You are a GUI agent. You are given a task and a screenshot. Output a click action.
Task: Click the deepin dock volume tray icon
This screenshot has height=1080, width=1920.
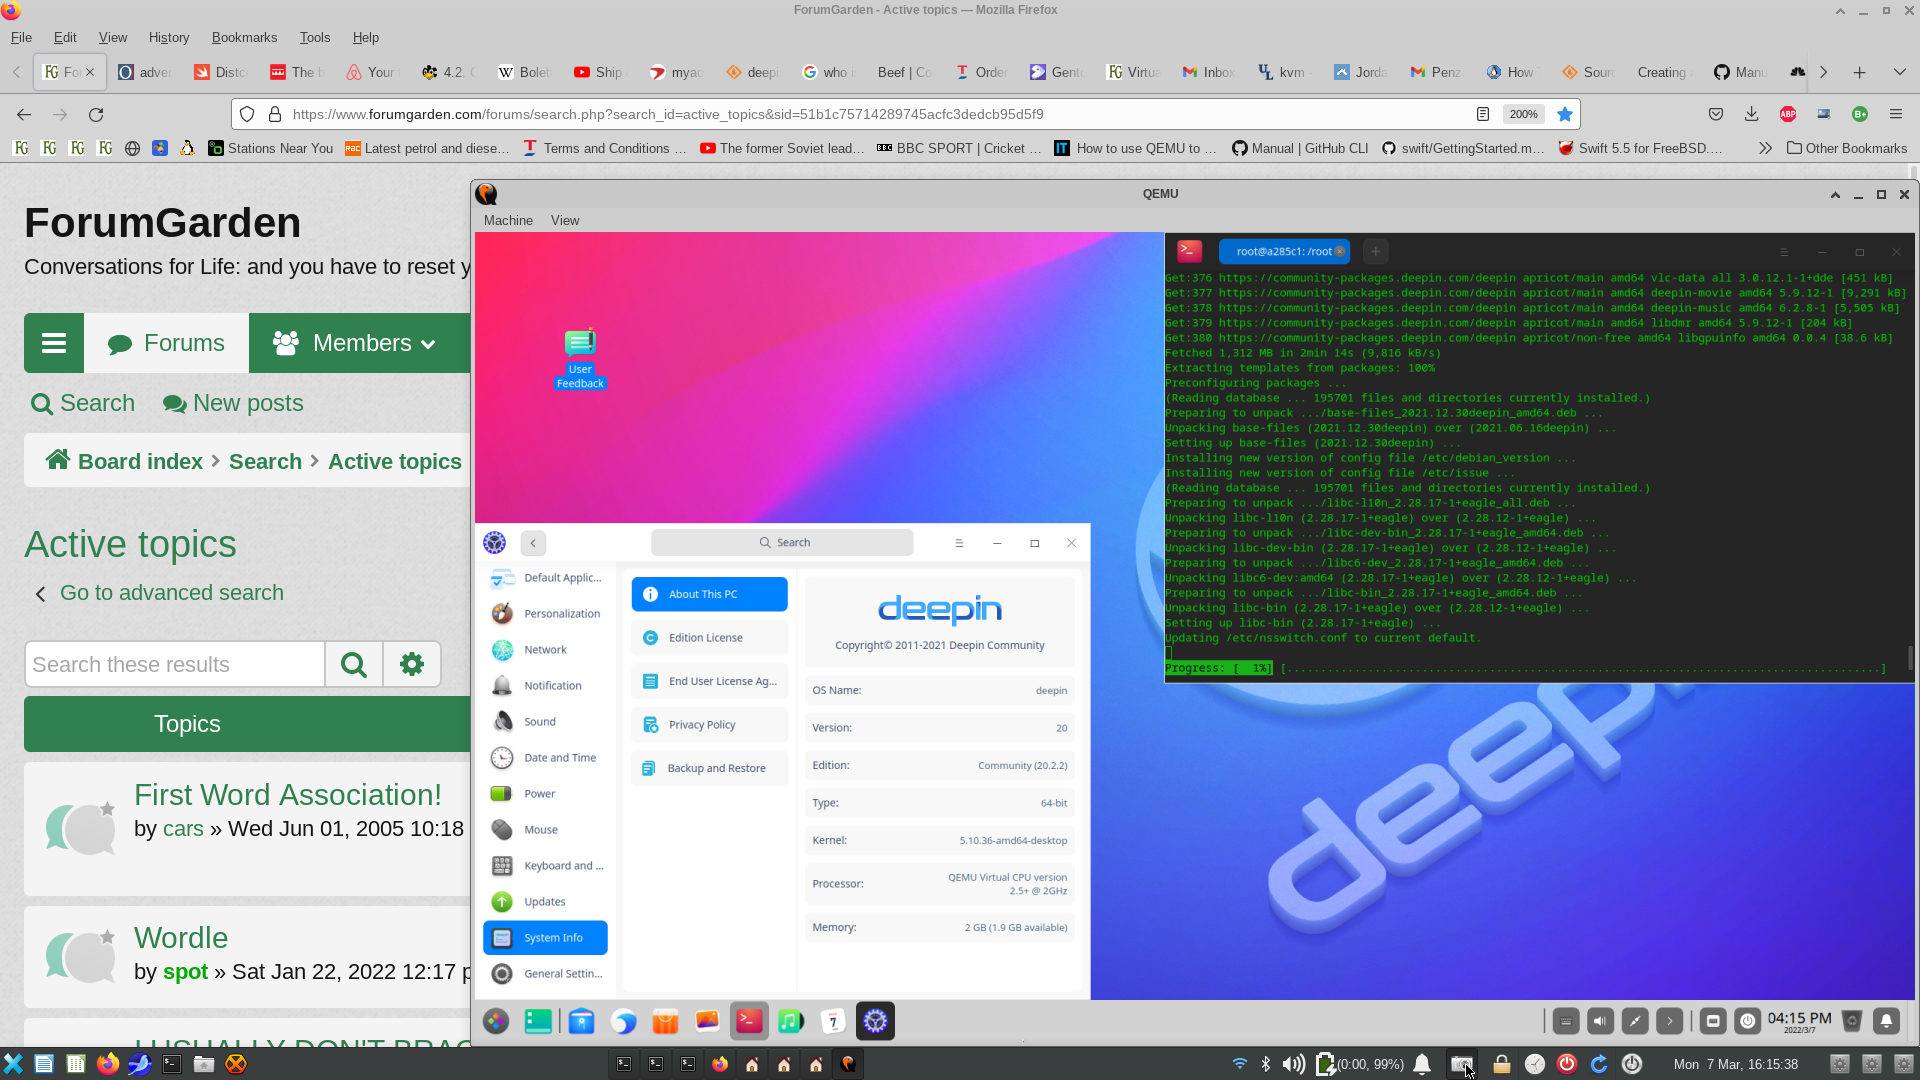(x=1600, y=1021)
